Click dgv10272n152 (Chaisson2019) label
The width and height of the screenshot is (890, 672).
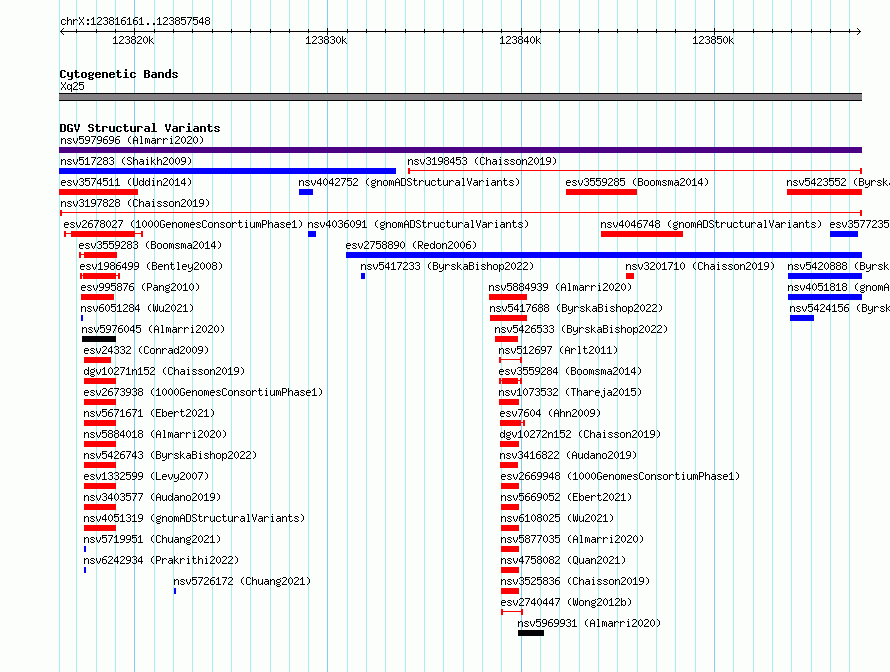pyautogui.click(x=580, y=434)
